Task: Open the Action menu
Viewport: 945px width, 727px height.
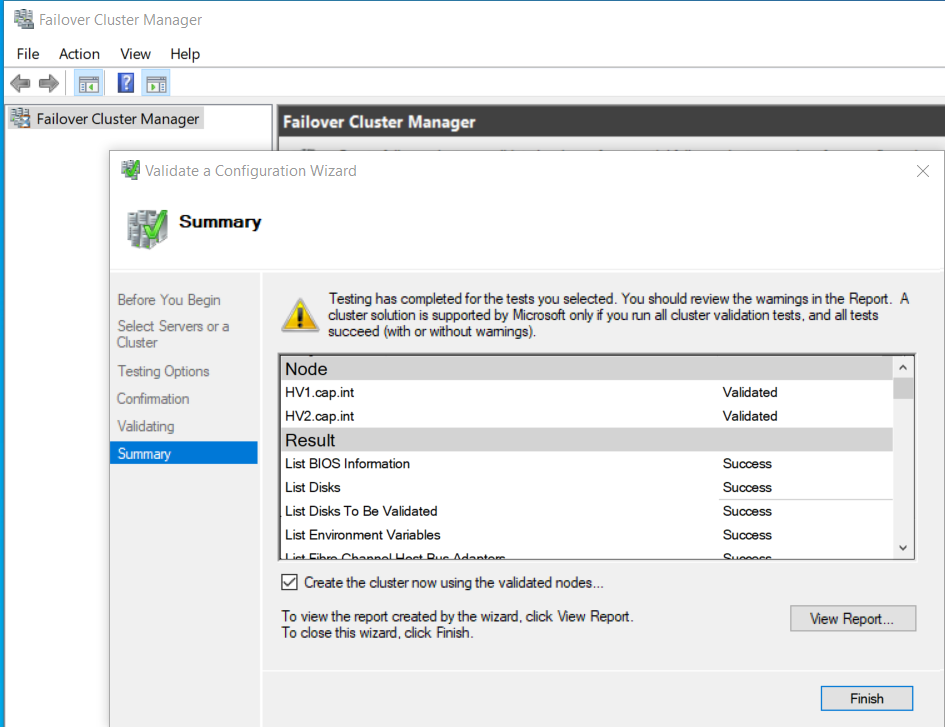Action: pos(79,54)
